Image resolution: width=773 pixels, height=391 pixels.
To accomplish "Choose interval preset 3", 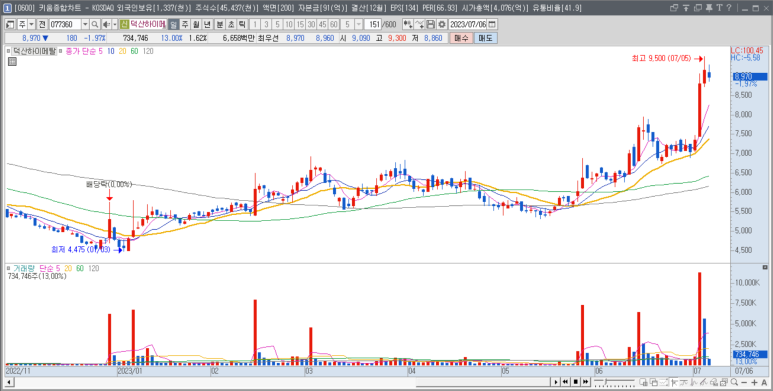I will 266,24.
